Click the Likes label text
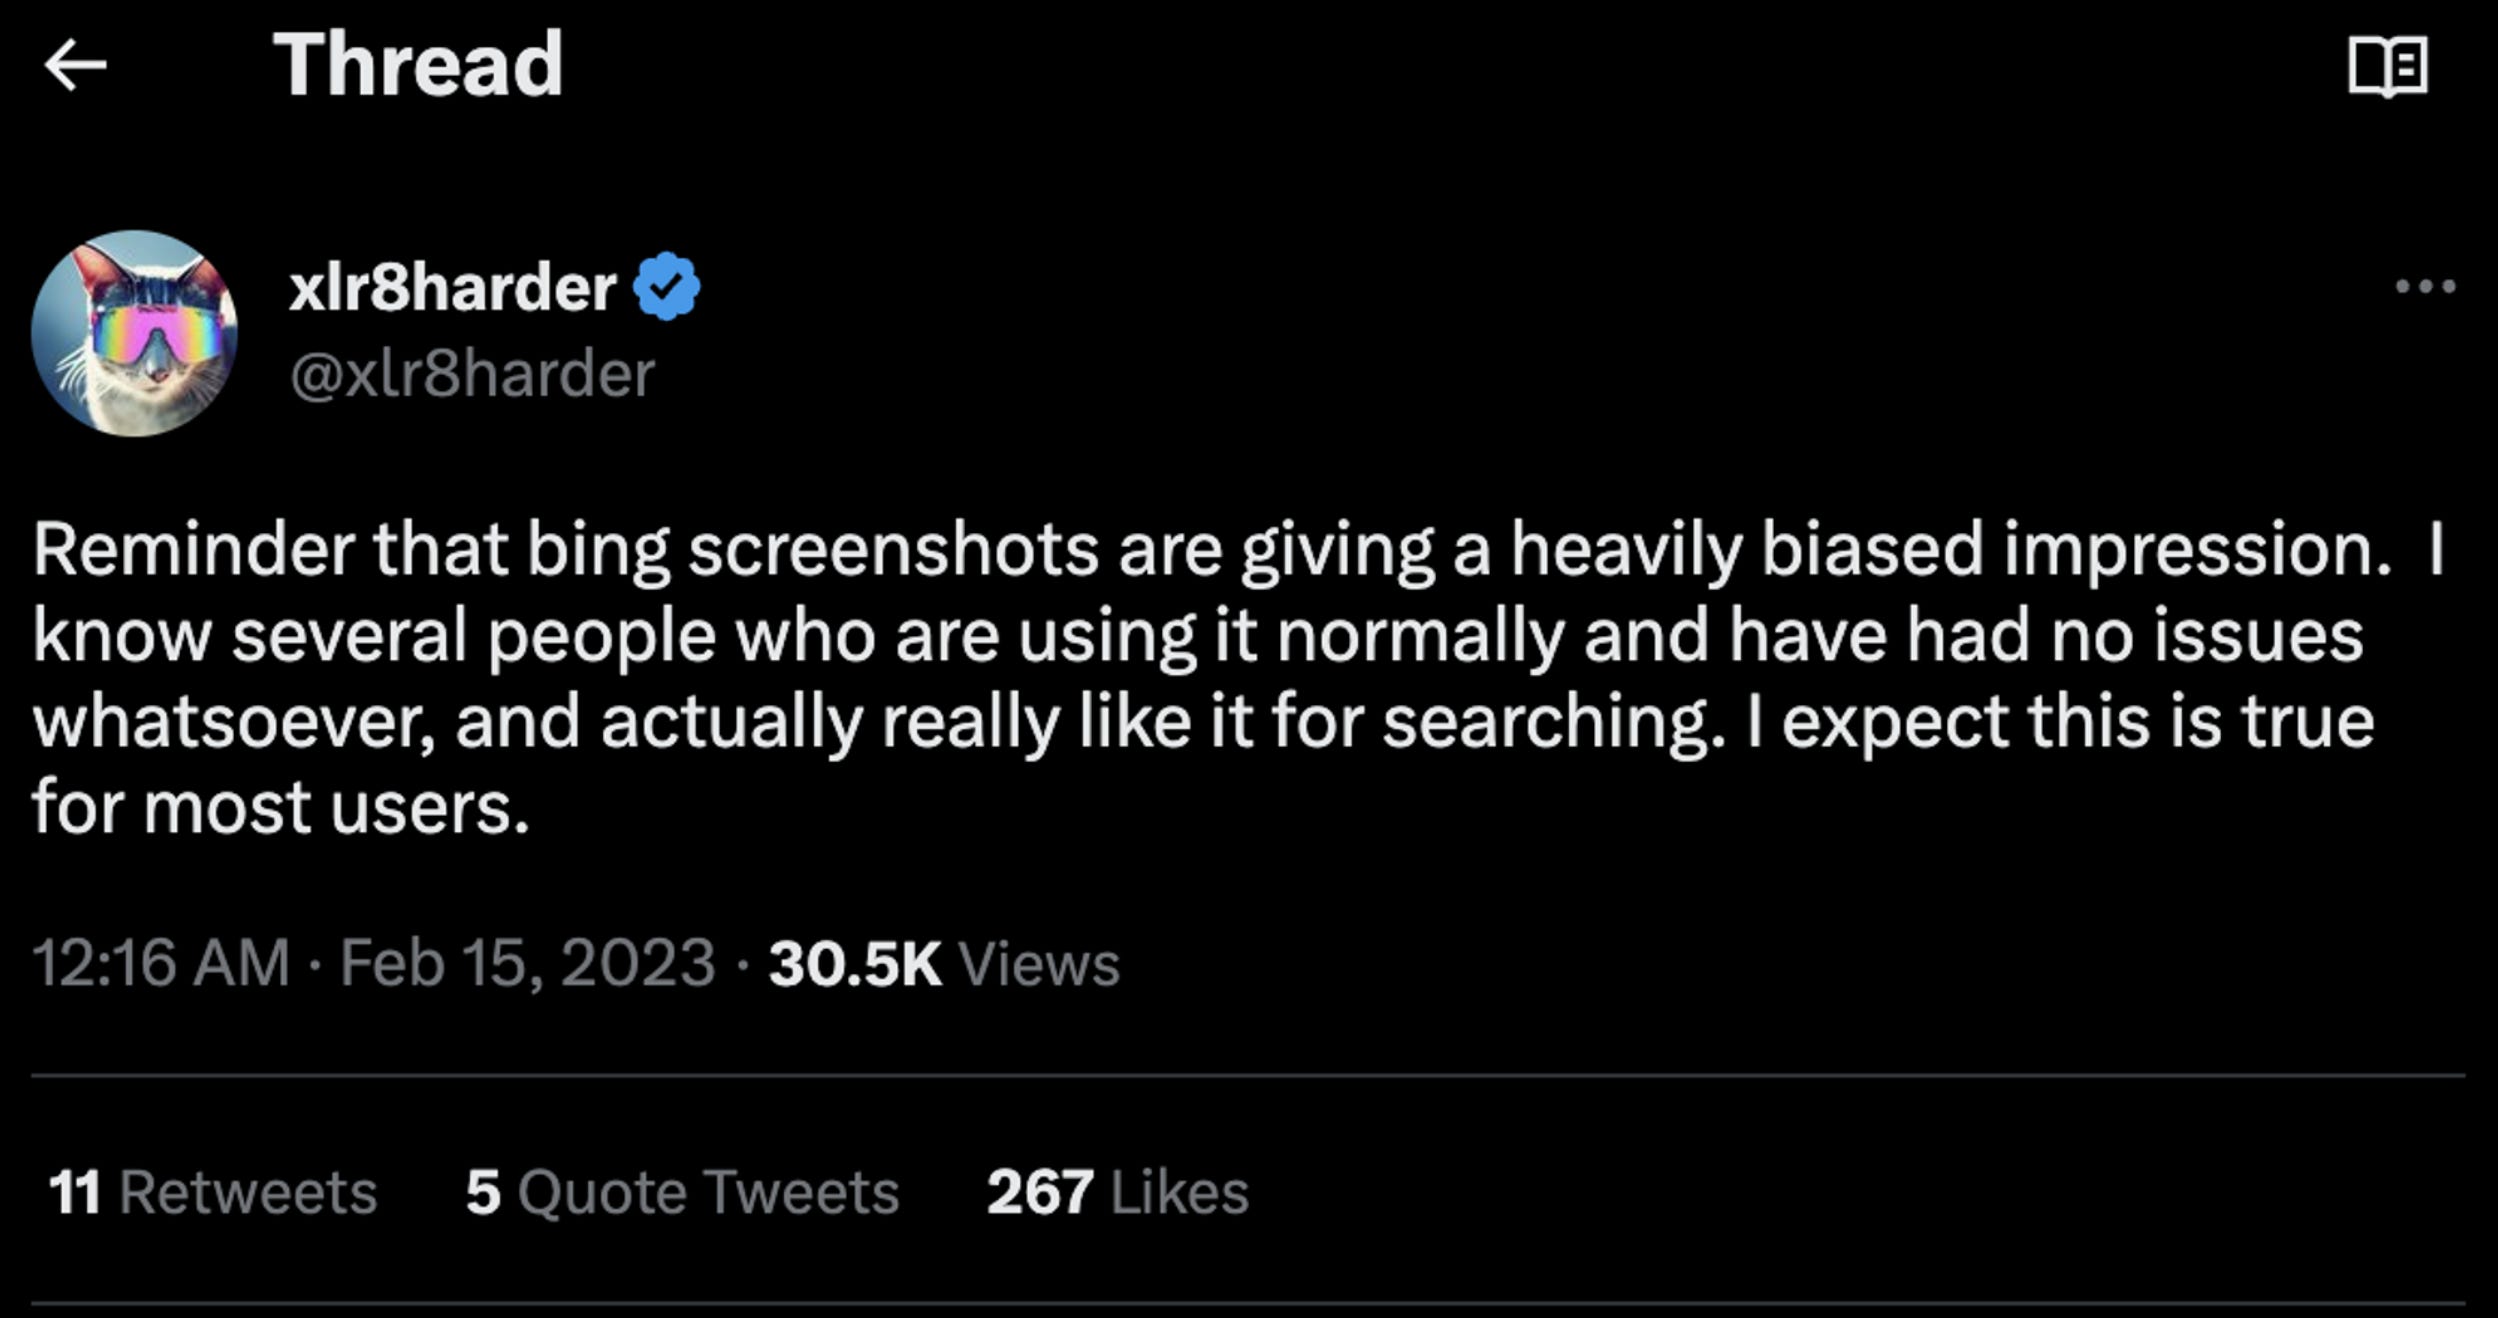 [x=1180, y=1192]
